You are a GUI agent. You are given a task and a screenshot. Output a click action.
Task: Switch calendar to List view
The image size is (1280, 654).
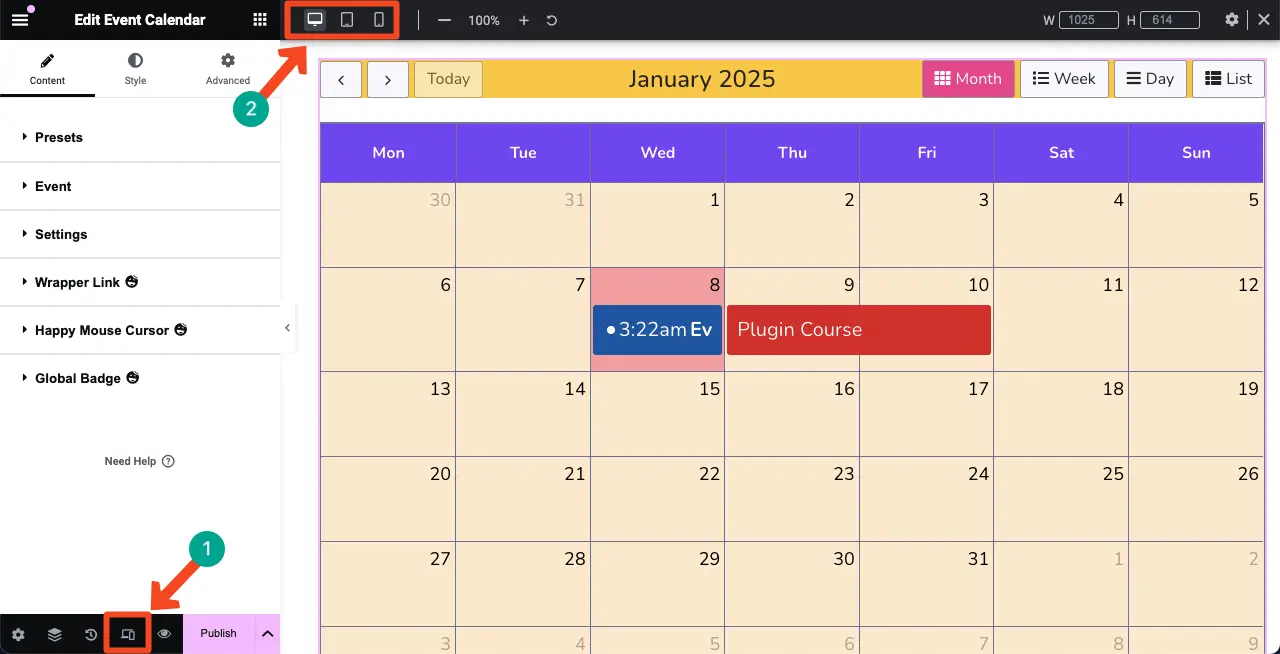pos(1228,79)
